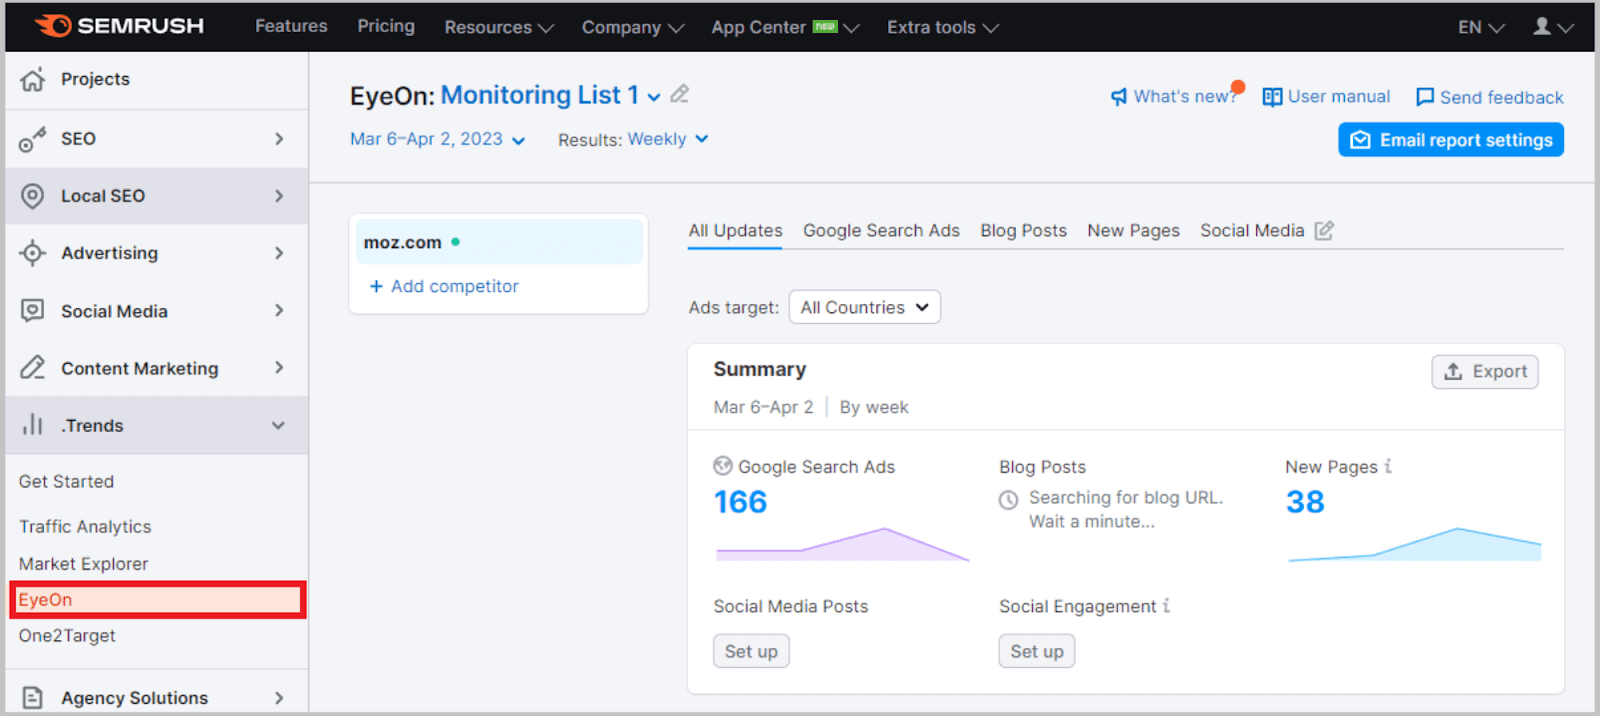
Task: Open the Company dropdown menu
Action: coord(633,27)
